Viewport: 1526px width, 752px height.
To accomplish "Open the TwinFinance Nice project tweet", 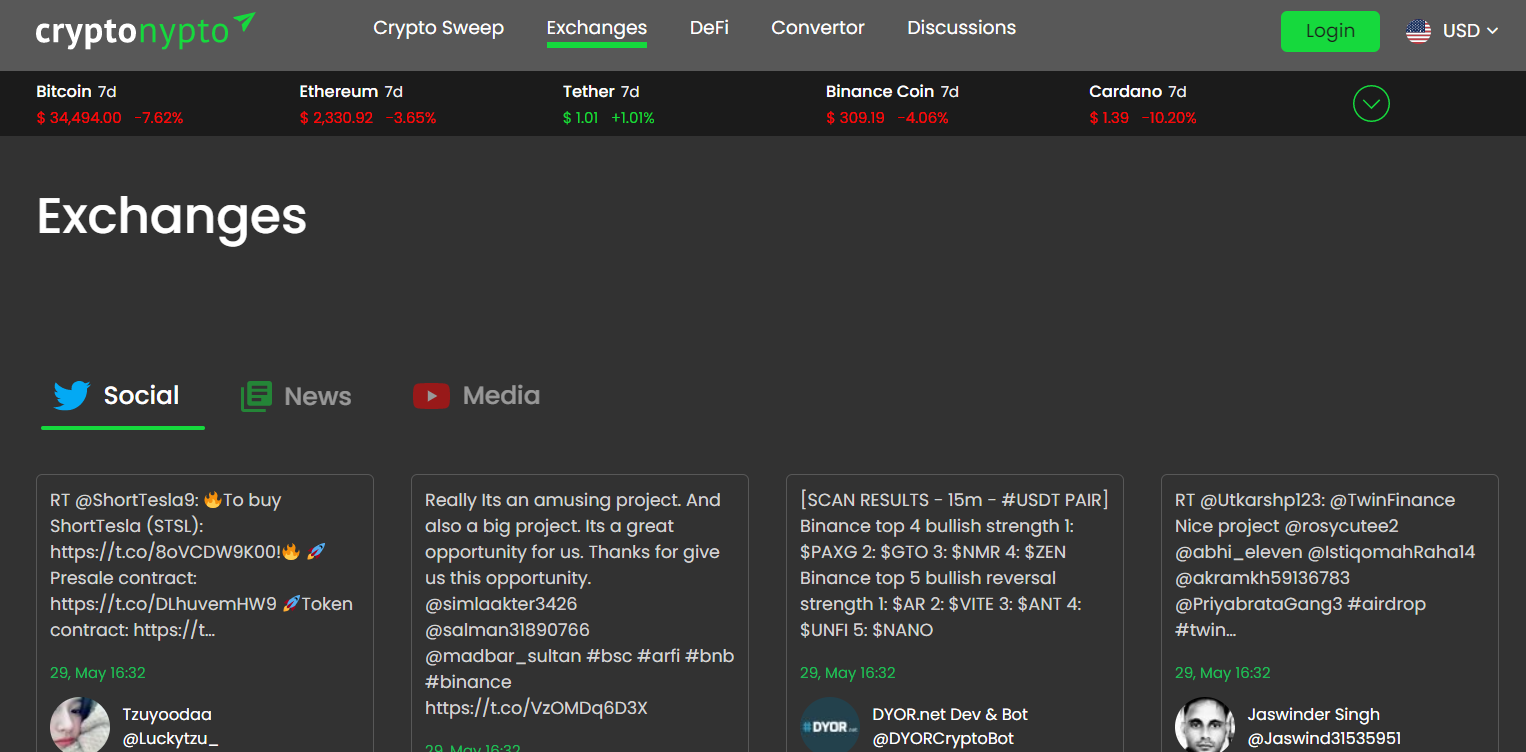I will [1325, 565].
